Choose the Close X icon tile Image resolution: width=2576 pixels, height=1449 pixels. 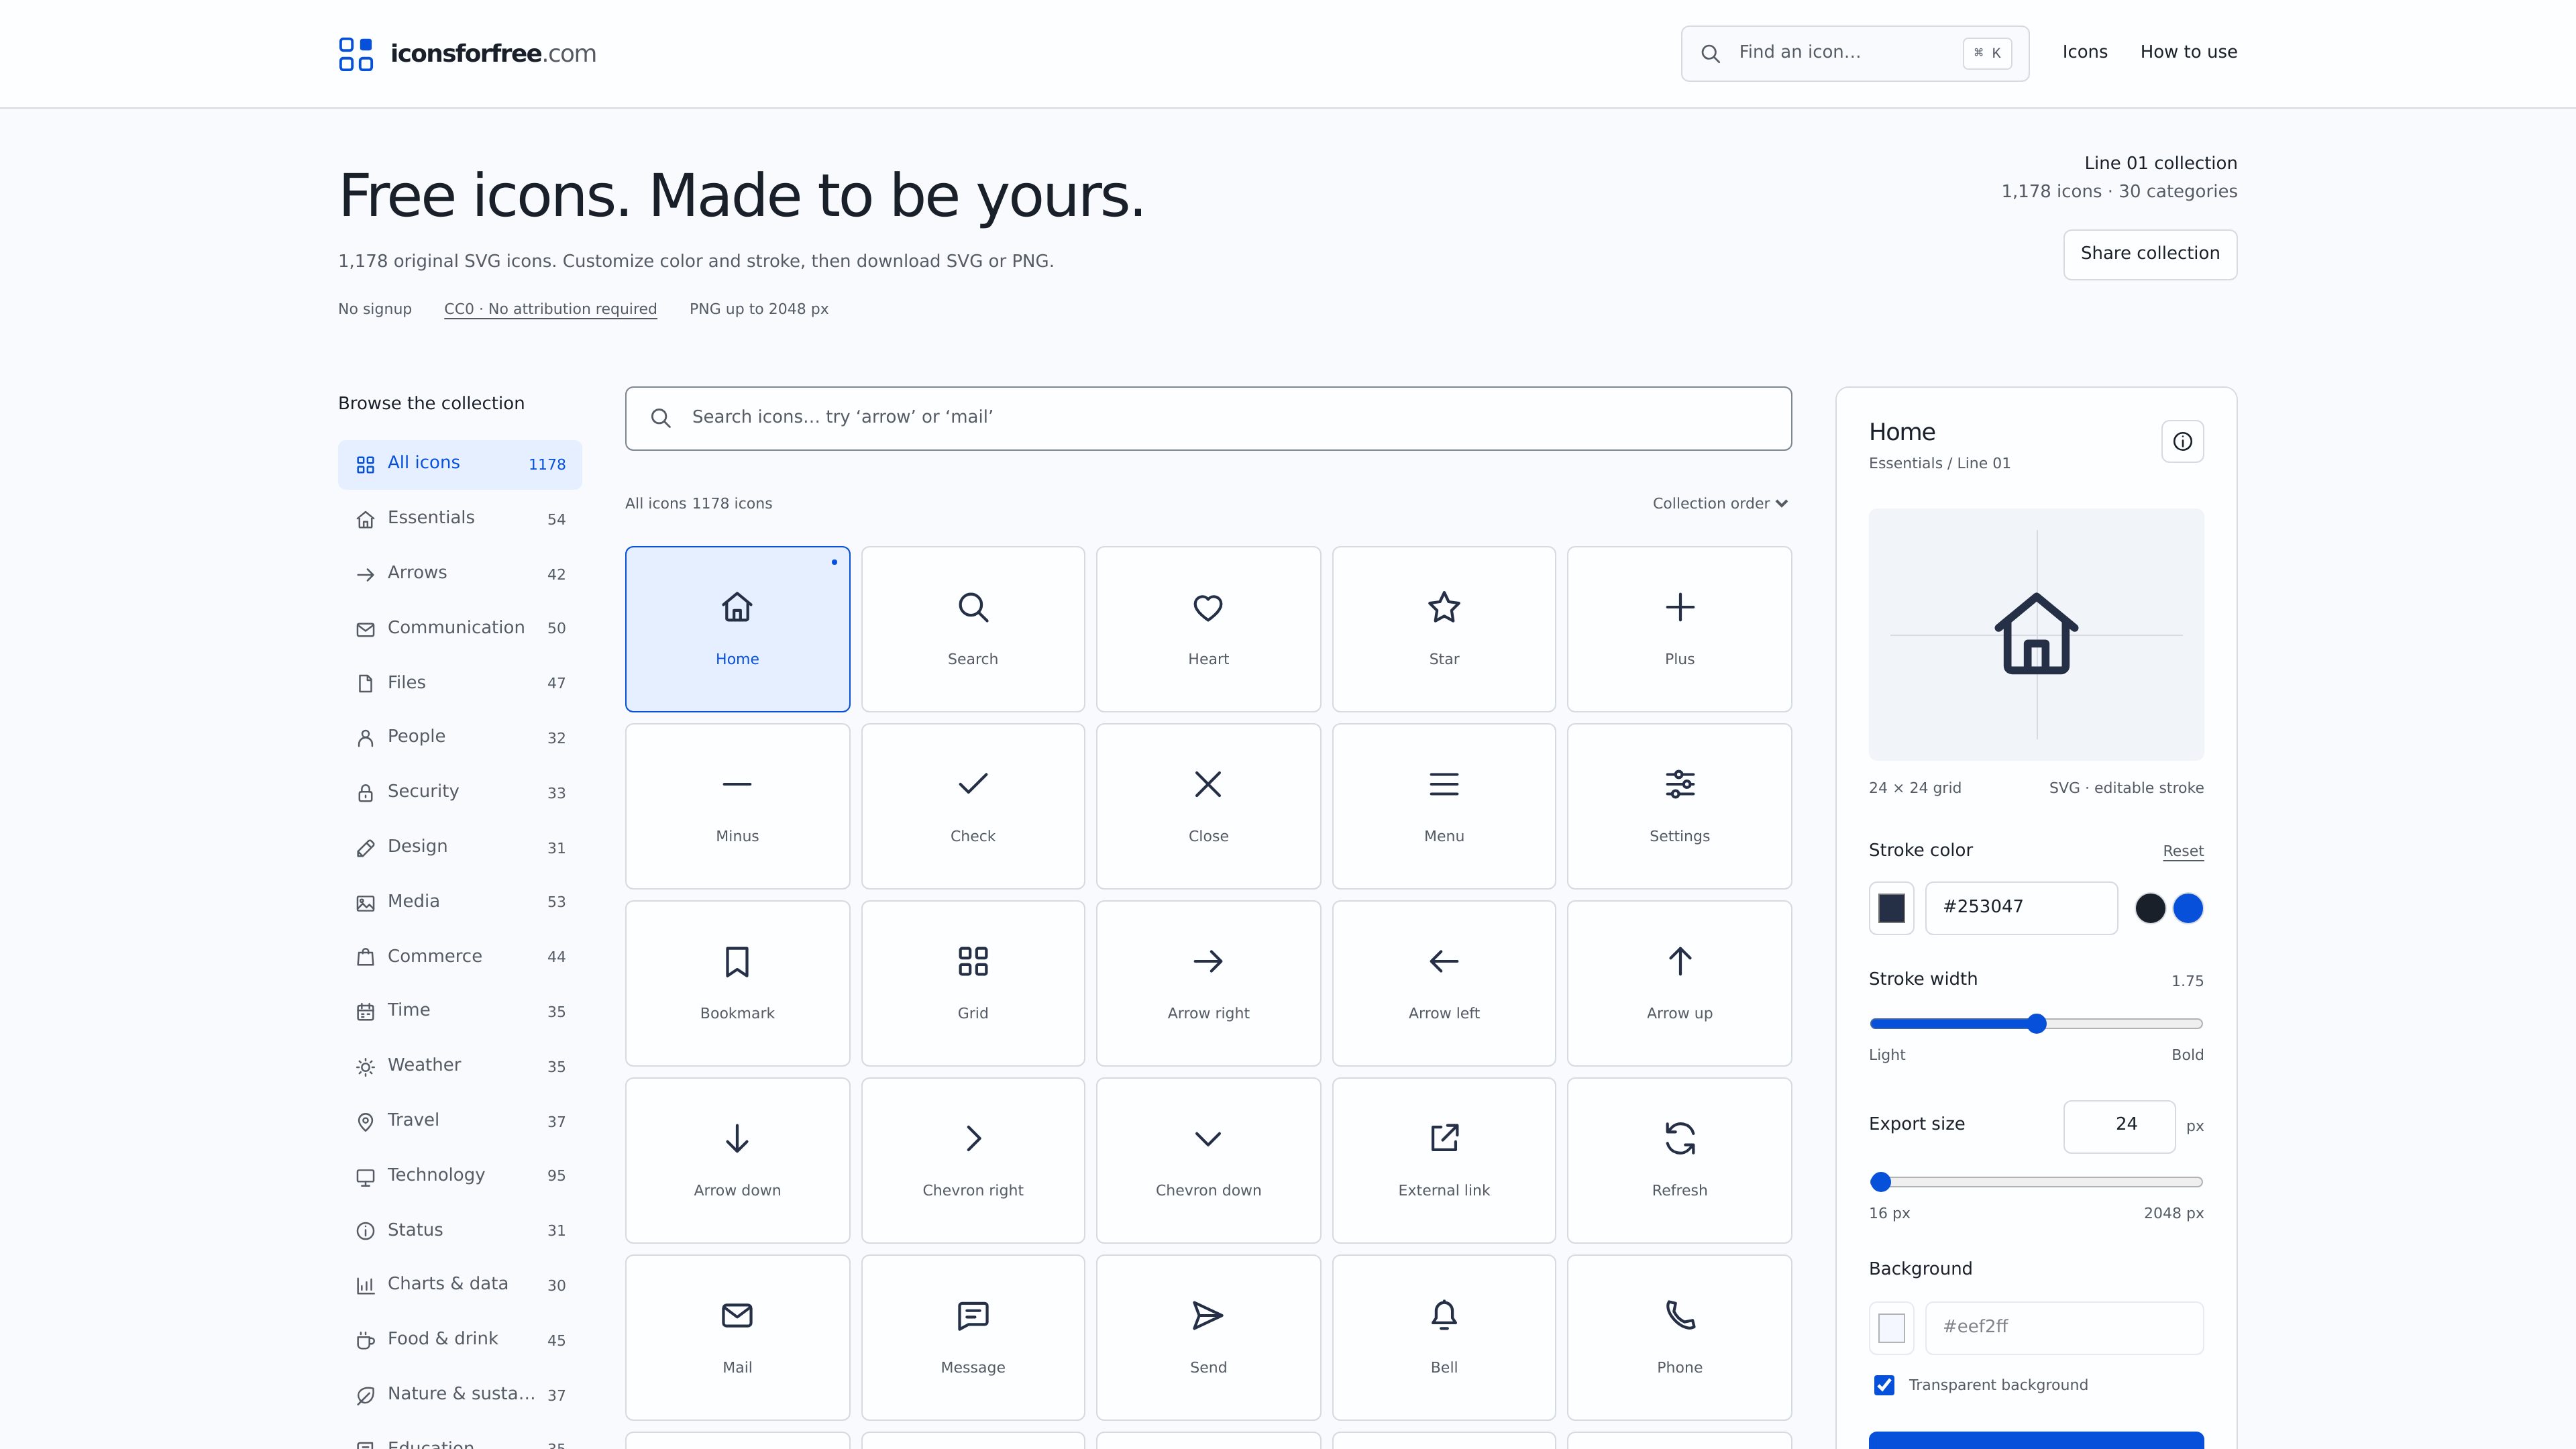[1208, 806]
